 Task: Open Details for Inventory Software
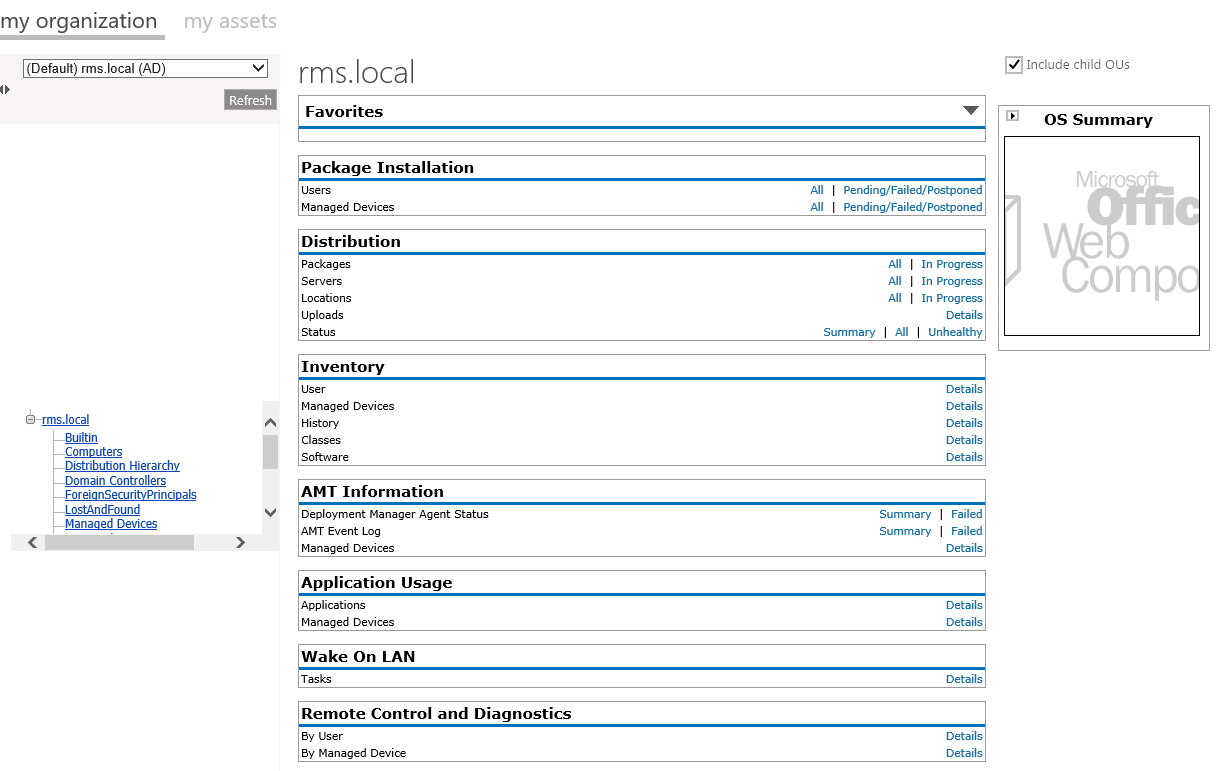964,457
